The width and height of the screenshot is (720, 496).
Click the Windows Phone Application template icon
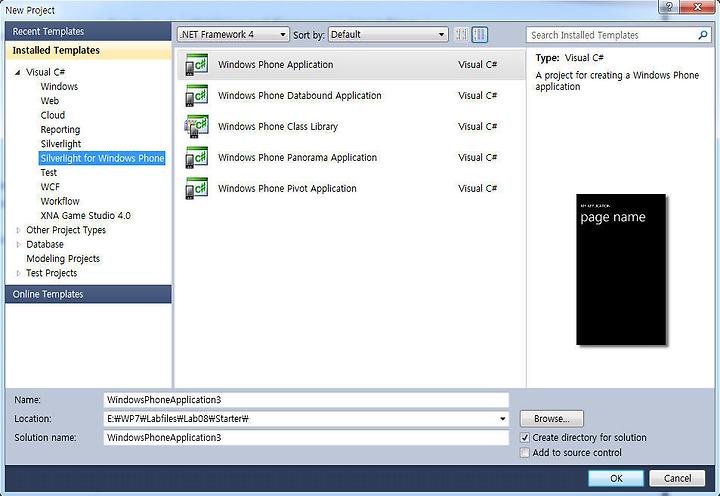(x=197, y=65)
